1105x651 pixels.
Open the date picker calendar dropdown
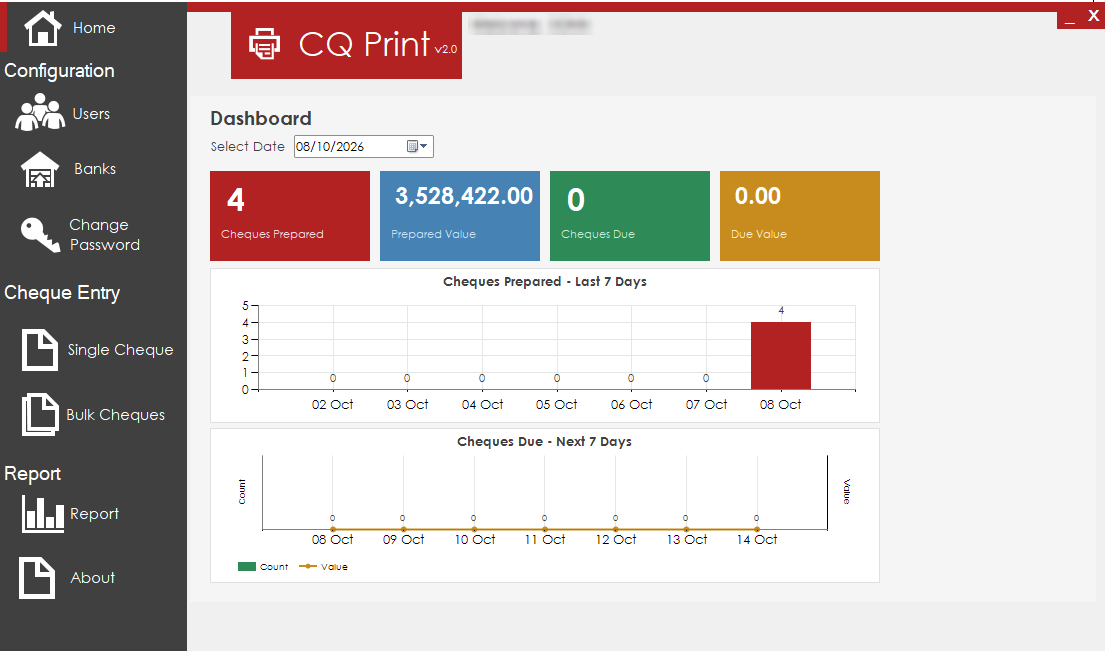pyautogui.click(x=417, y=147)
